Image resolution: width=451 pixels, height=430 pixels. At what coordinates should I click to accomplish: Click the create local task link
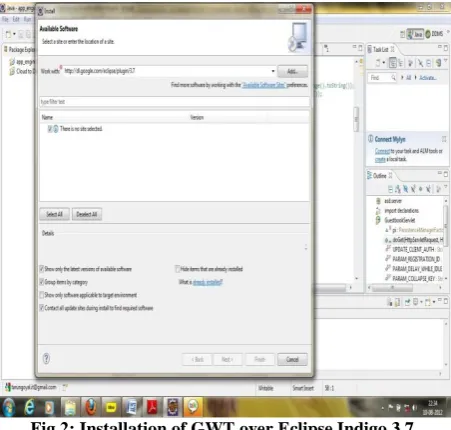pyautogui.click(x=380, y=159)
